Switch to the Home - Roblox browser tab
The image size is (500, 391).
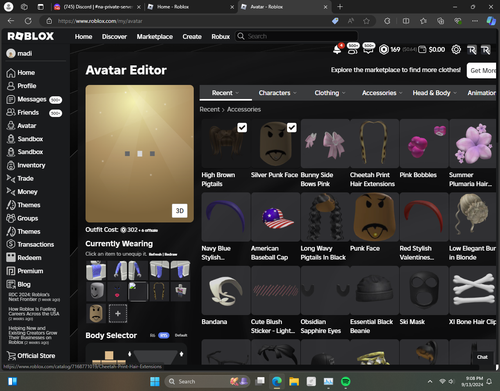pyautogui.click(x=191, y=7)
